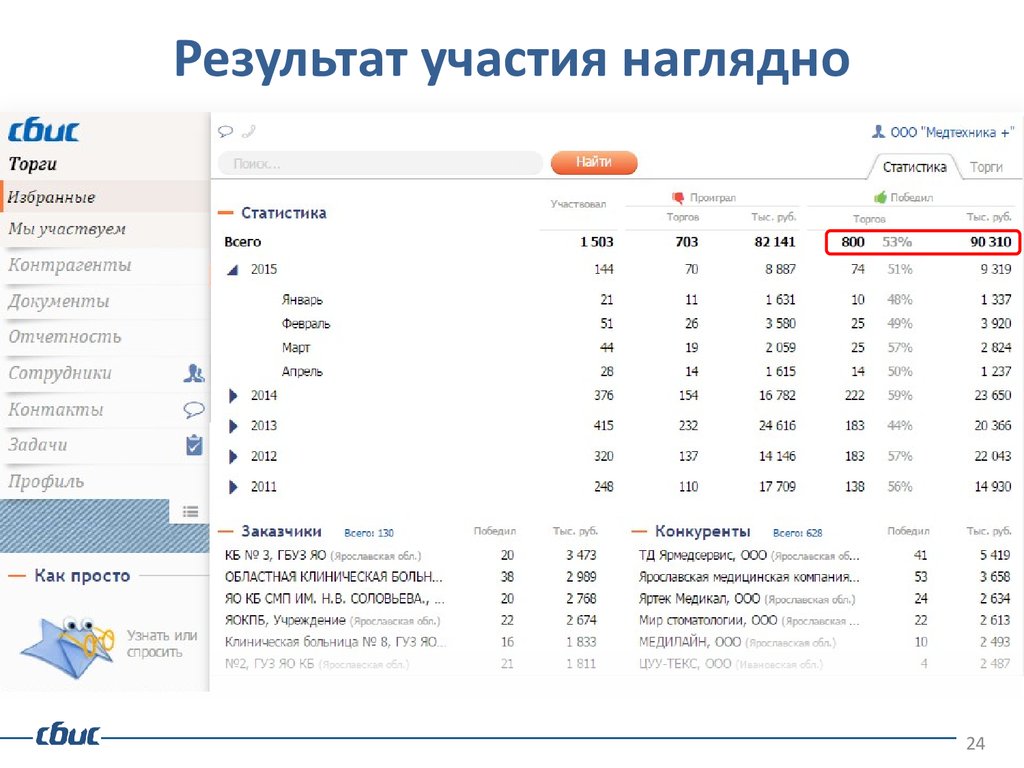Click the paper bird mascot helper icon
The height and width of the screenshot is (768, 1024).
point(65,640)
